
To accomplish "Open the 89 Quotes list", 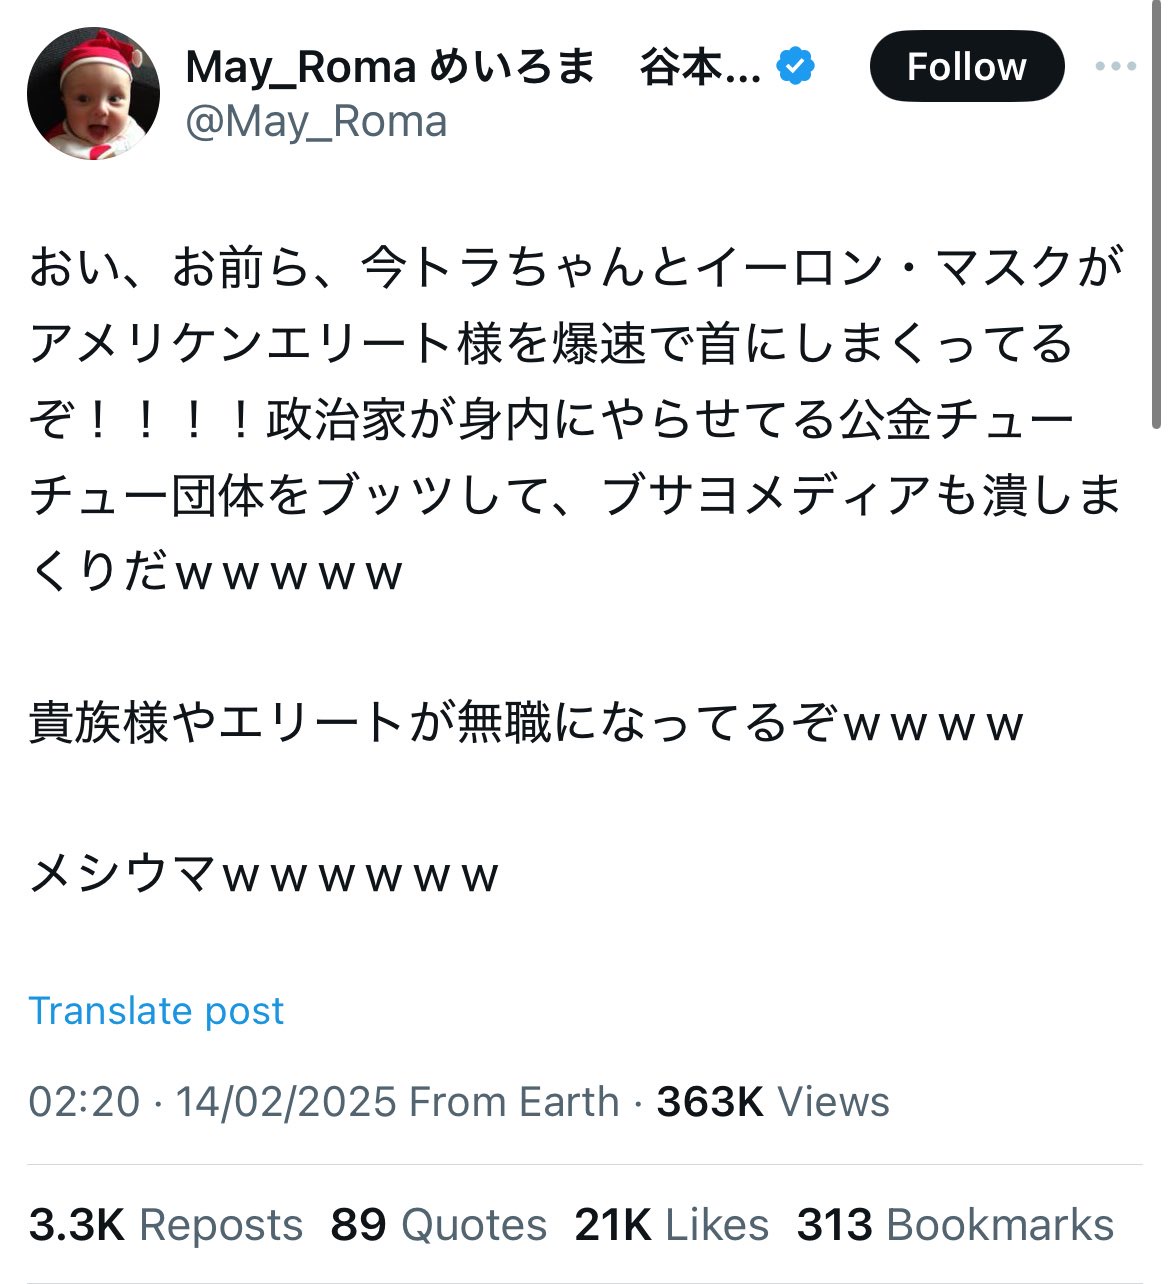I will 438,1225.
